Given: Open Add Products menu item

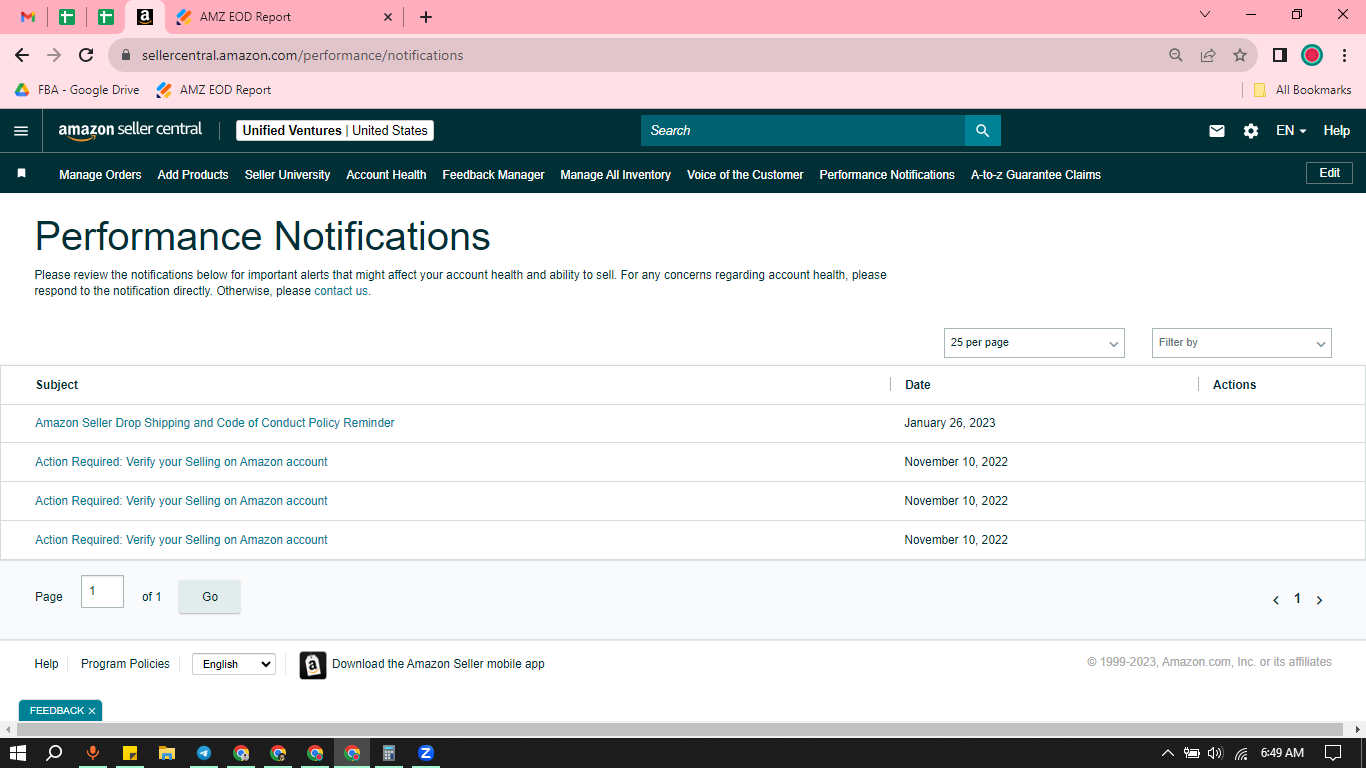Looking at the screenshot, I should pos(193,174).
